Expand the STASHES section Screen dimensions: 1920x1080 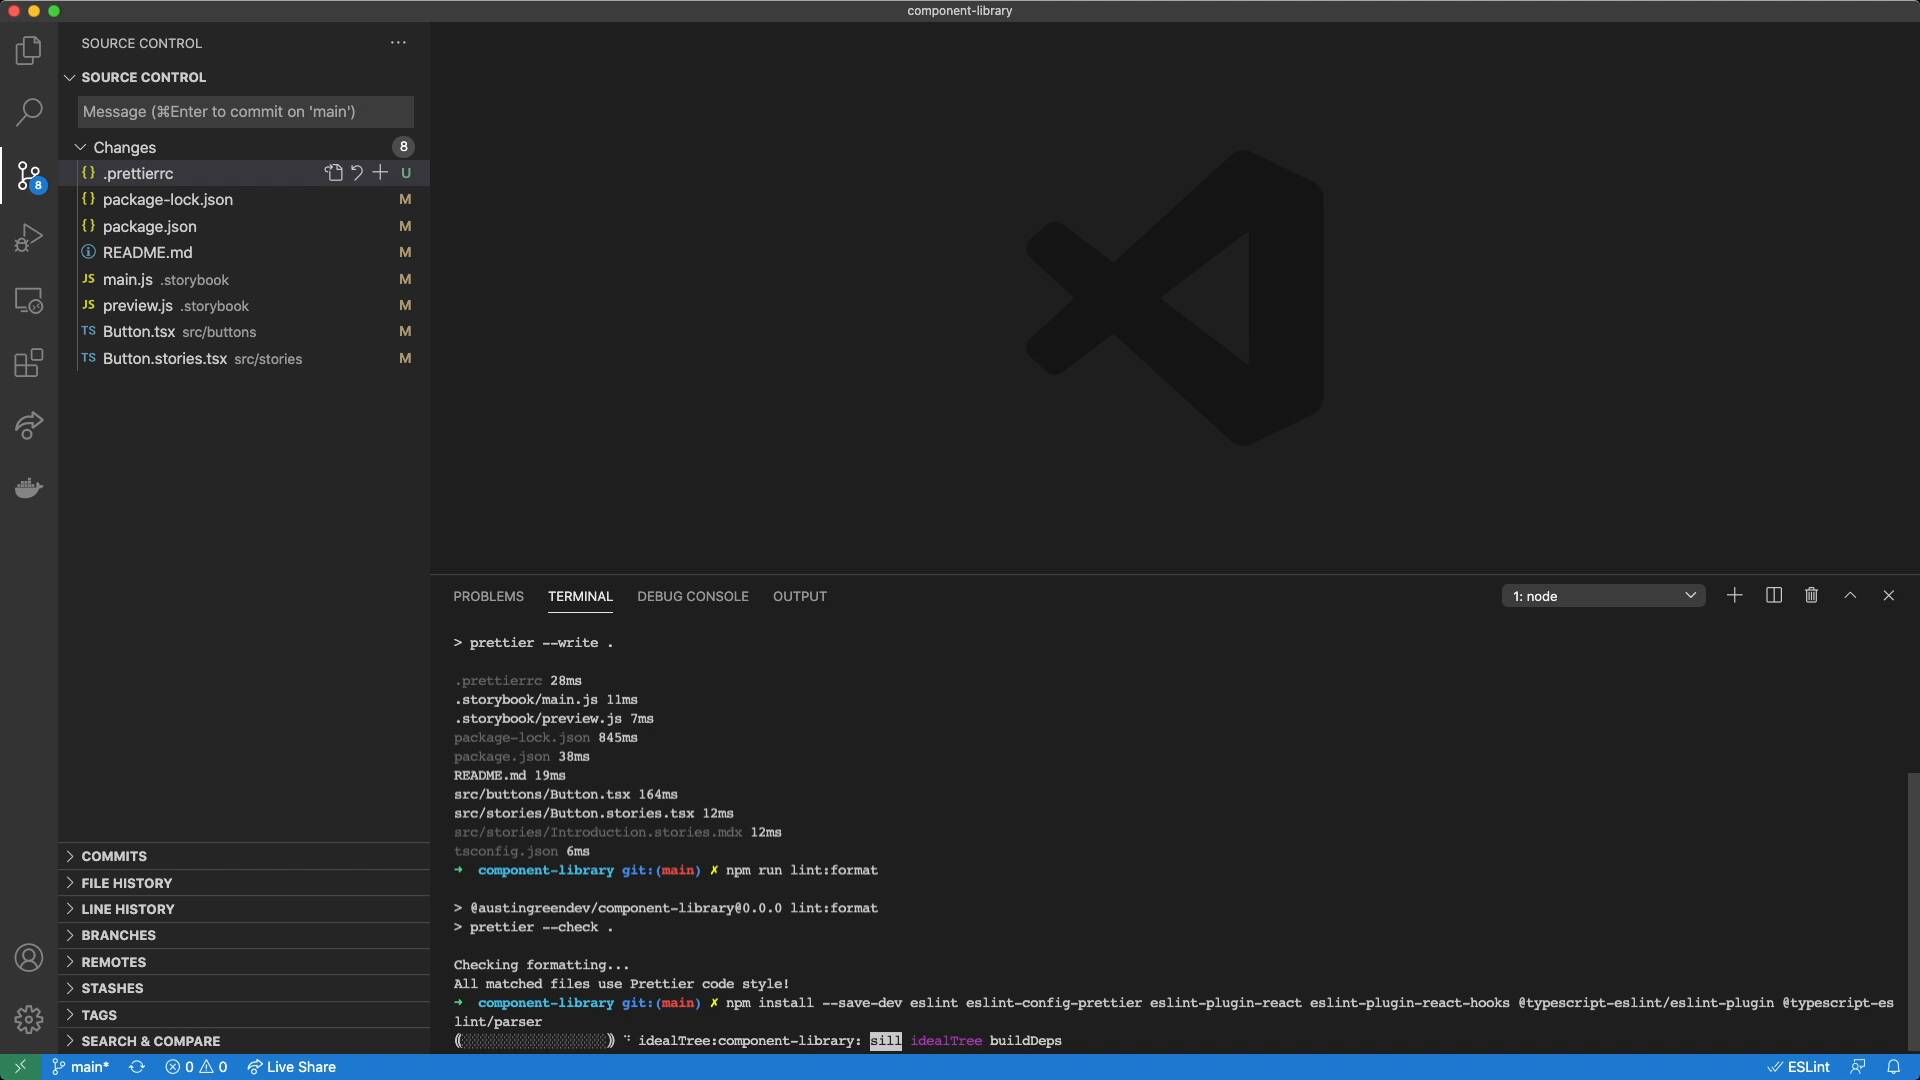point(244,988)
